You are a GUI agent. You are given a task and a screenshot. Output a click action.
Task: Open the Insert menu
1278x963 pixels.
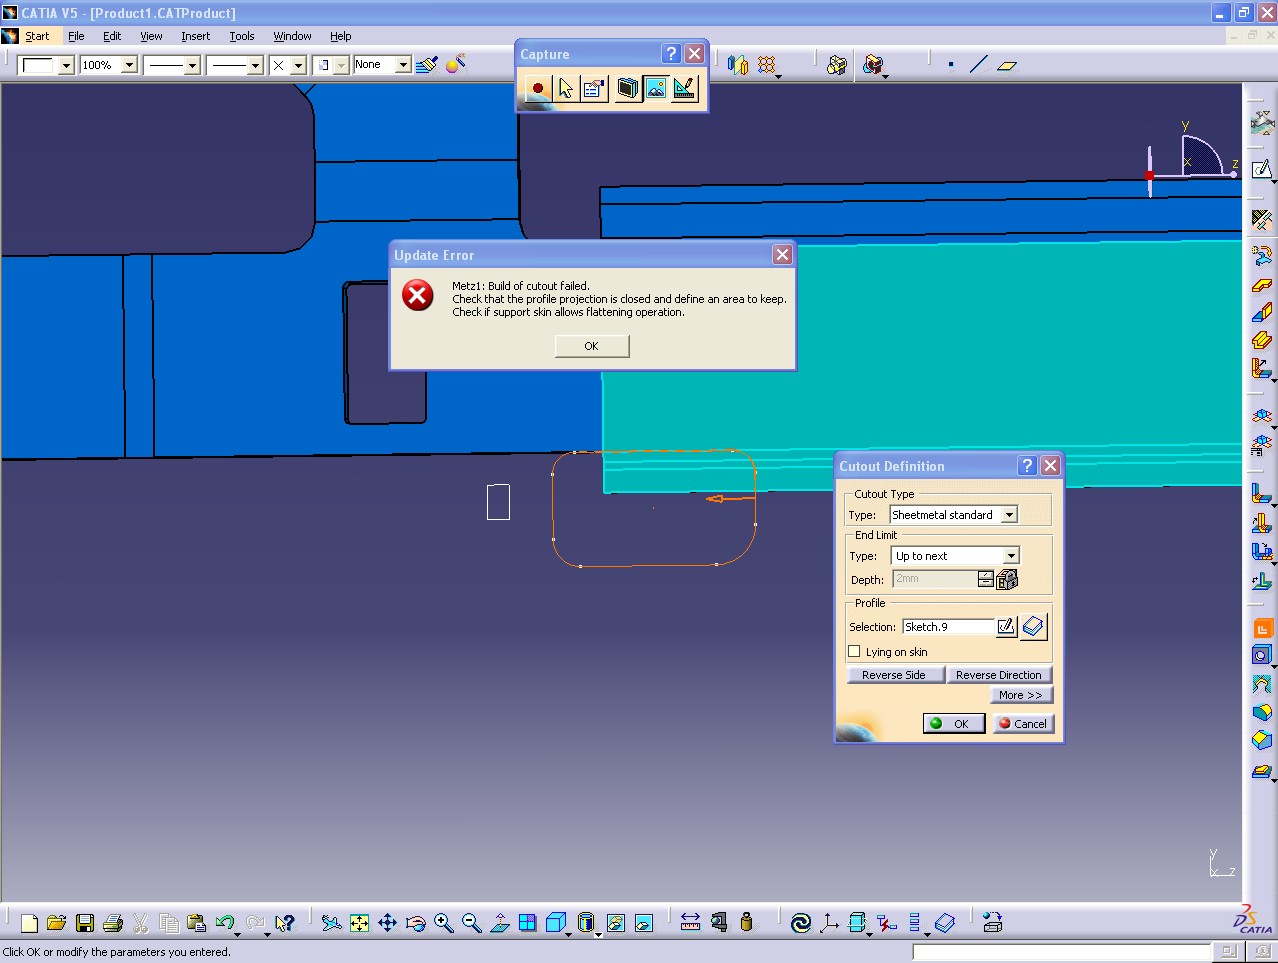point(195,36)
